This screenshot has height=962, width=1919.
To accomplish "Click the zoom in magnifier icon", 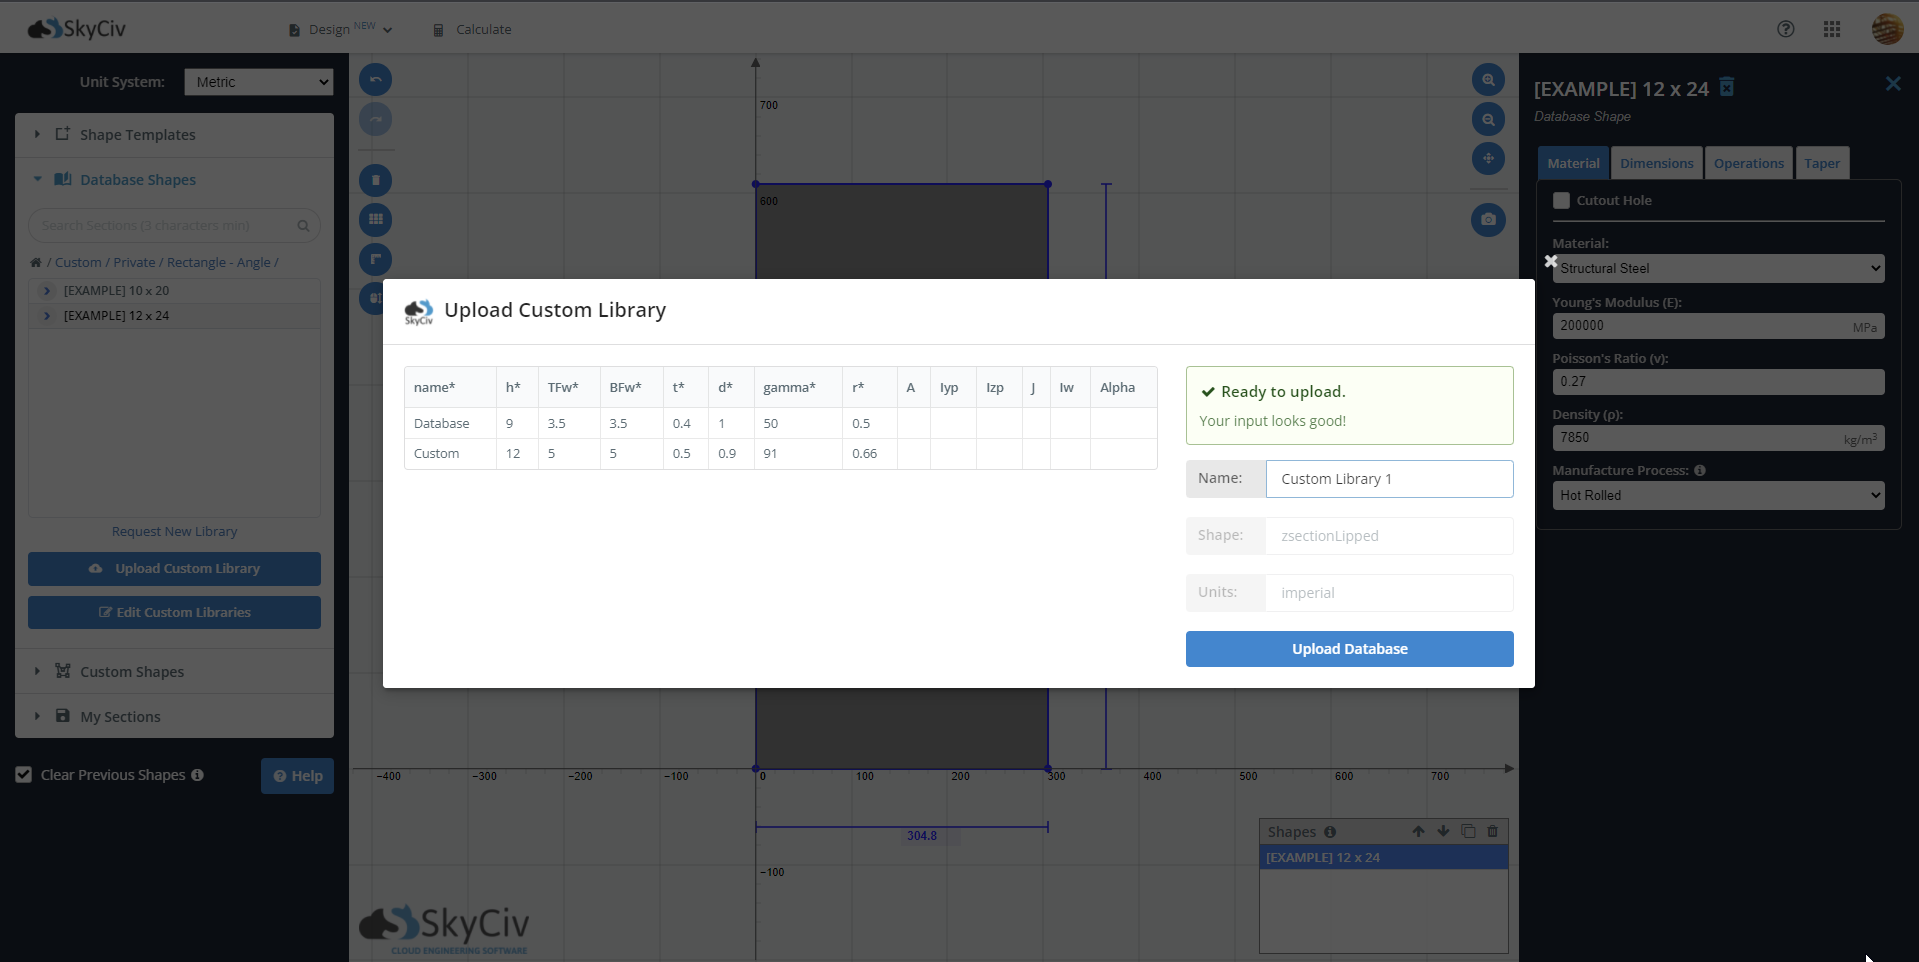I will tap(1488, 80).
